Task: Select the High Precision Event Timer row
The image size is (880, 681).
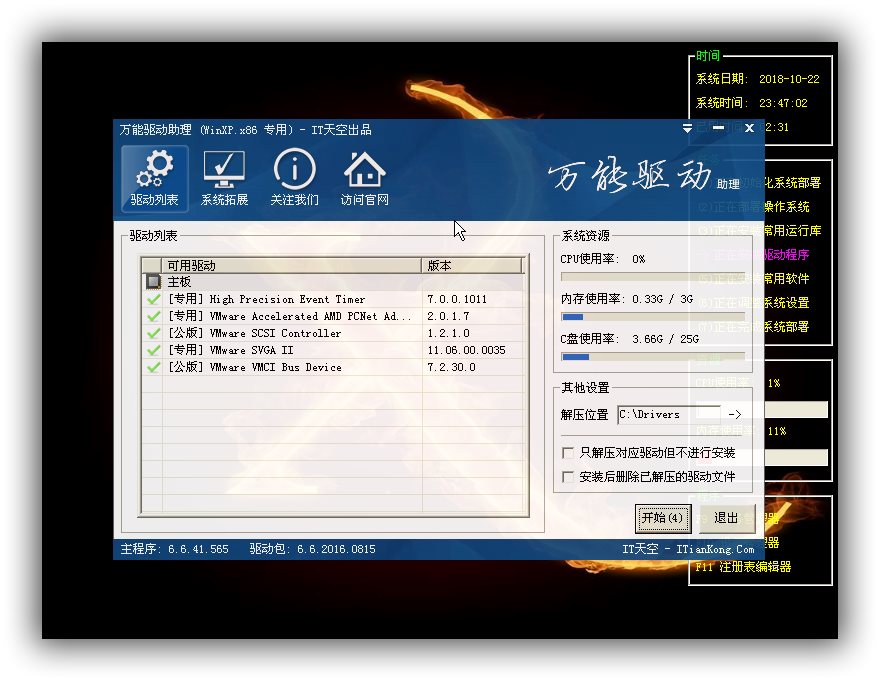Action: (x=334, y=299)
